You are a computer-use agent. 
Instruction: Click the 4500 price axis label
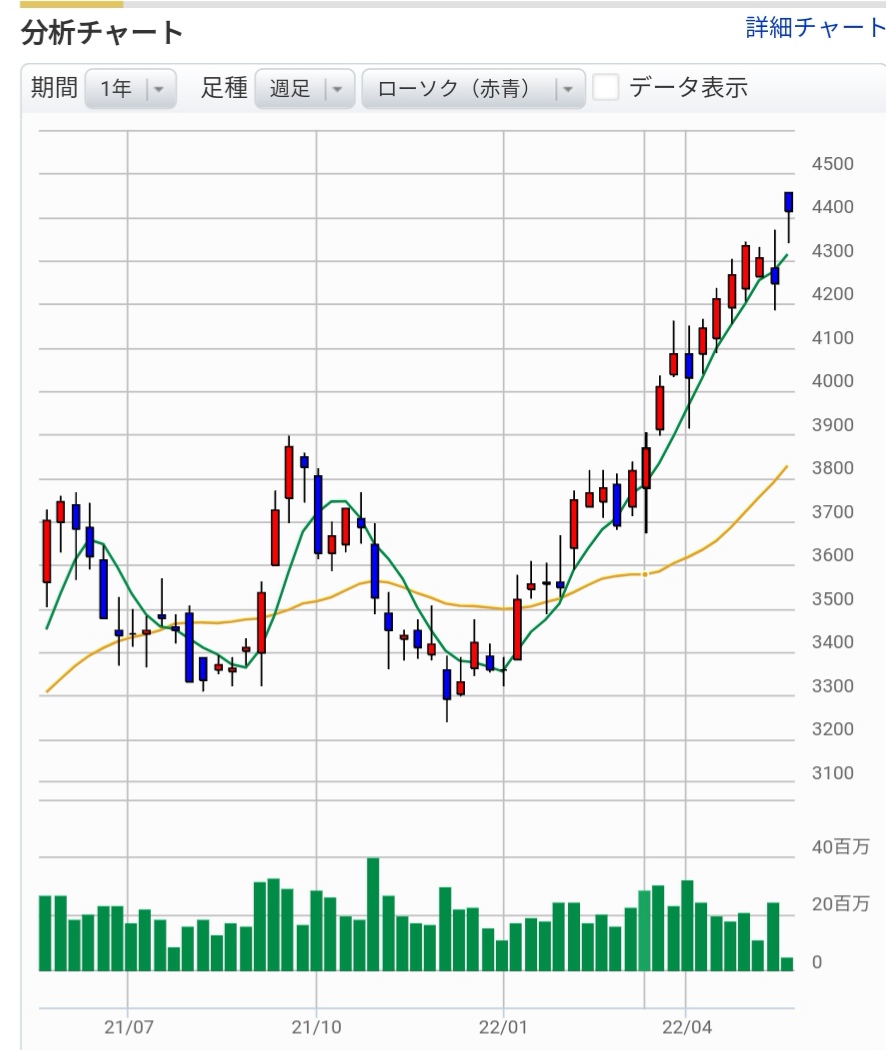pos(832,164)
